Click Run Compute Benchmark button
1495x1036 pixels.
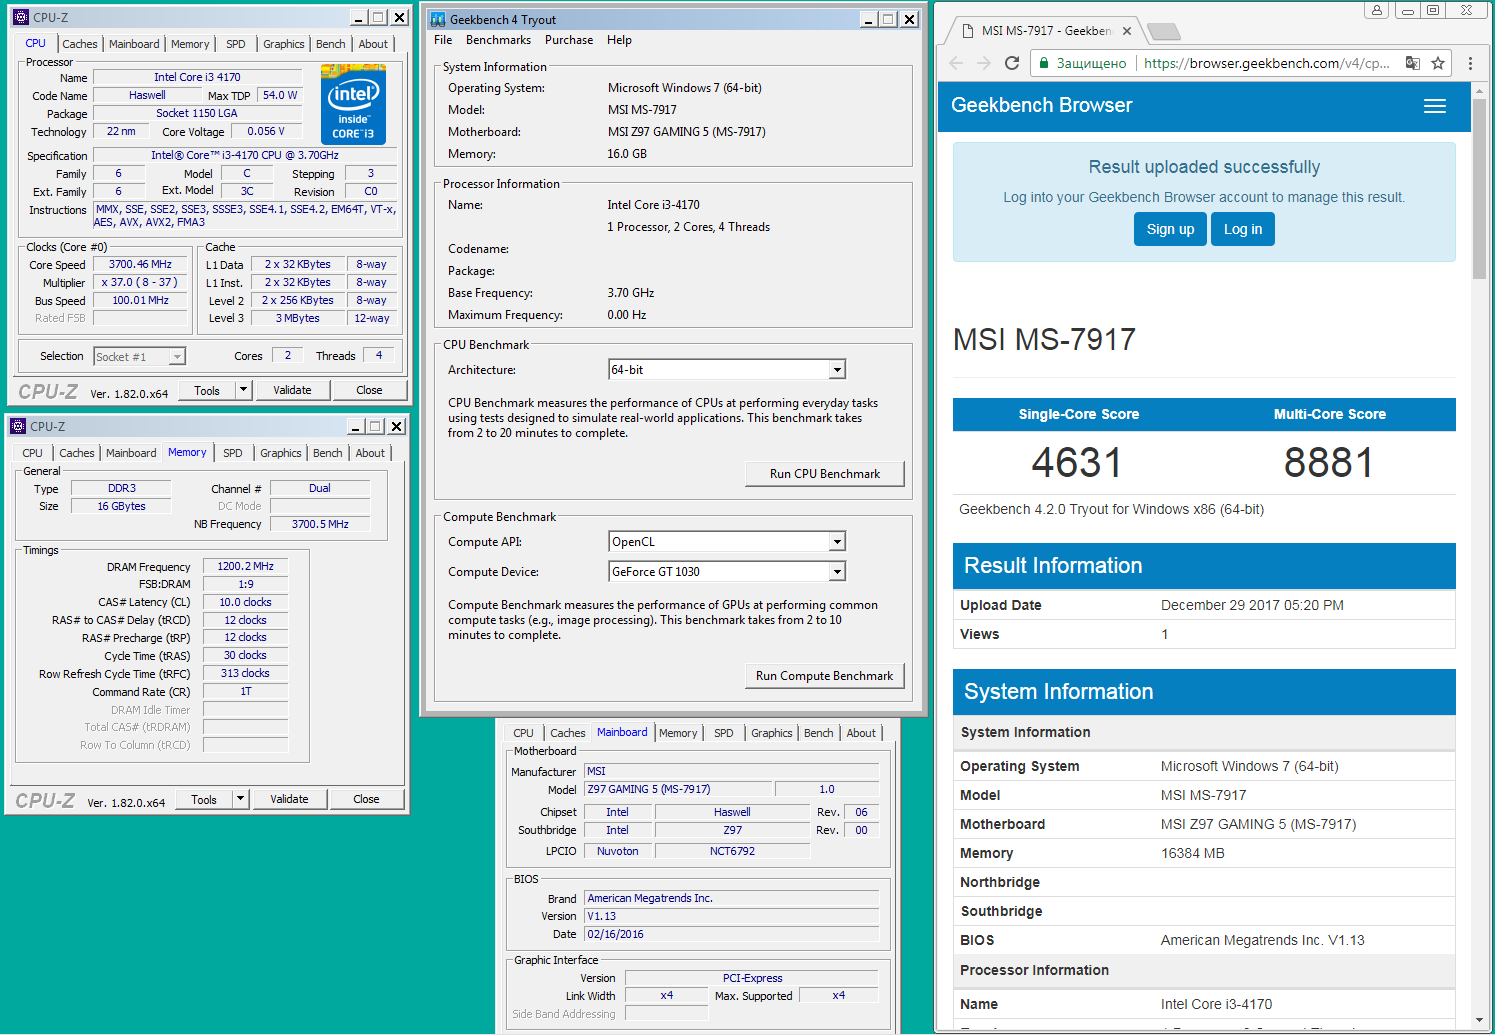click(x=825, y=676)
